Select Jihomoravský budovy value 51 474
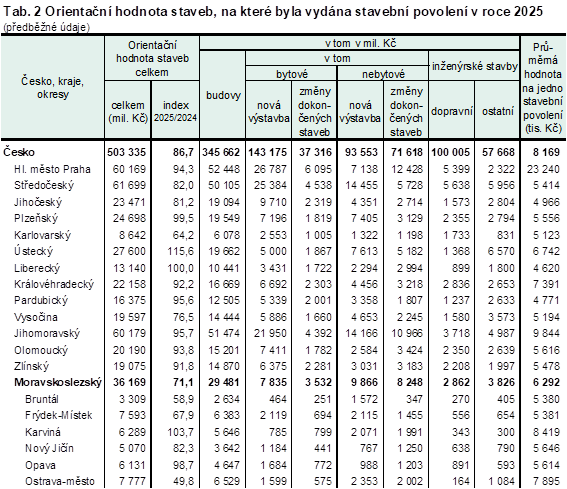Viewport: 567px width, 489px height. click(224, 333)
